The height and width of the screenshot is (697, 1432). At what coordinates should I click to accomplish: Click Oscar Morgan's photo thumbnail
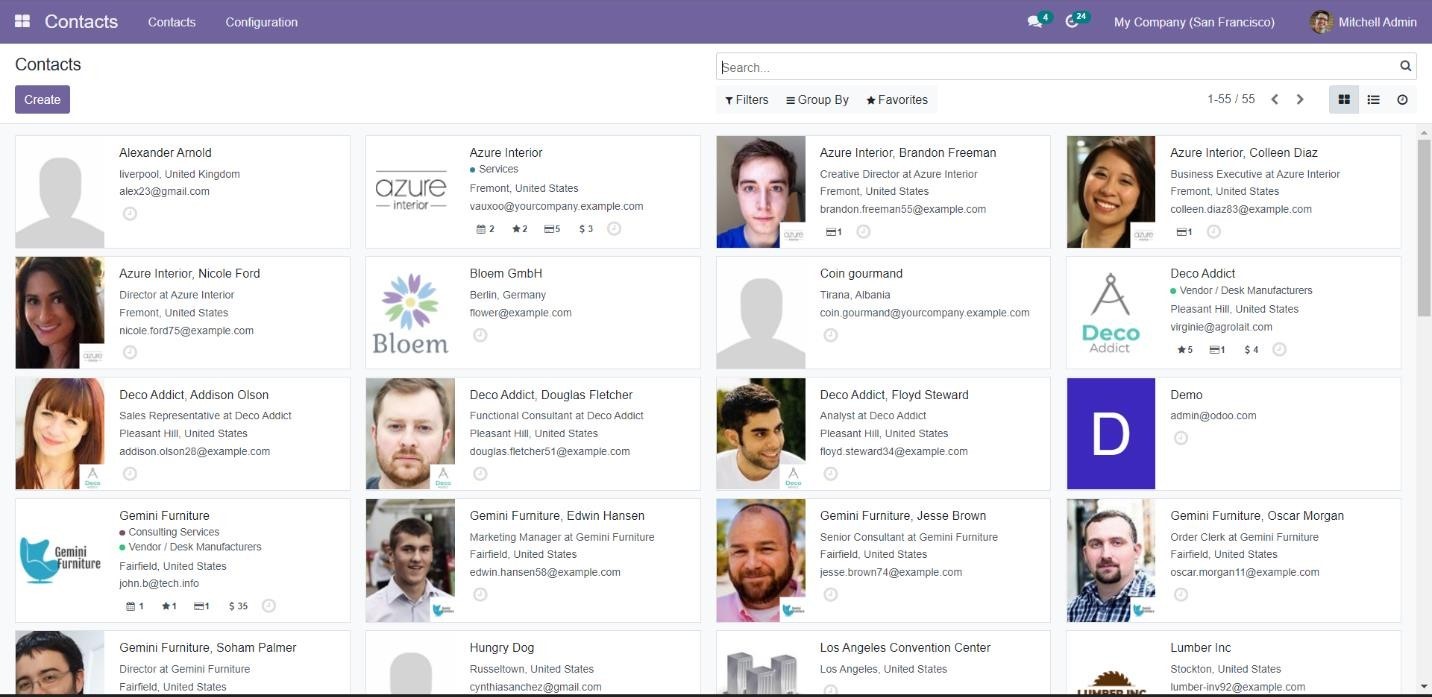point(1111,560)
